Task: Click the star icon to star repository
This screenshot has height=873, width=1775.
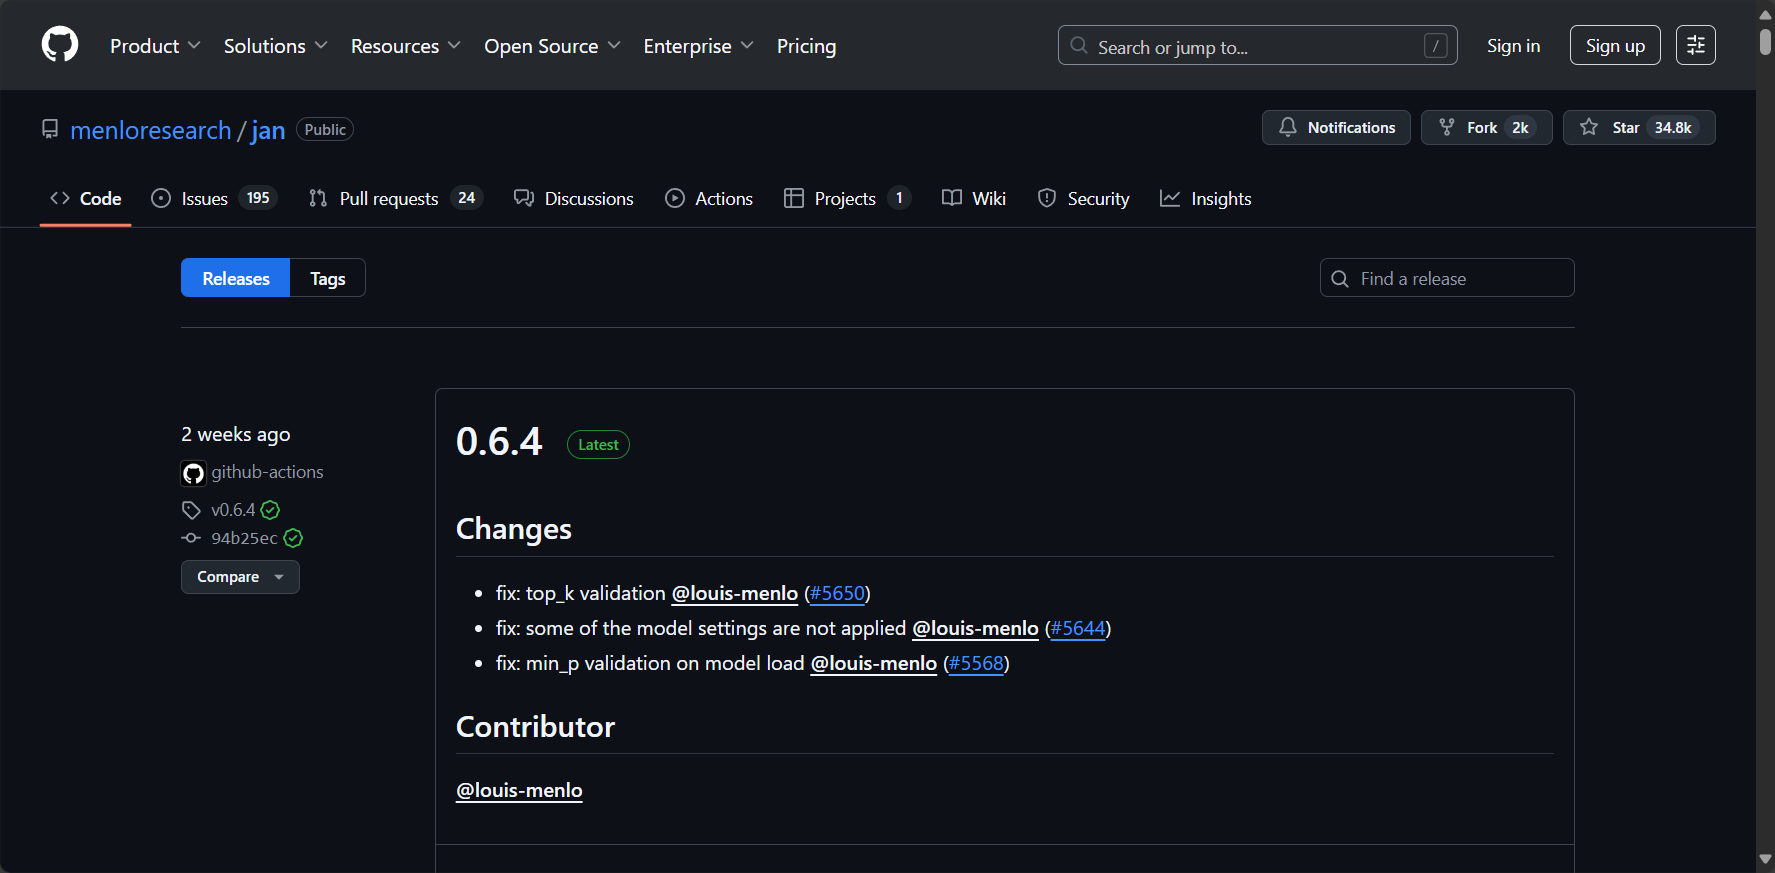Action: (x=1589, y=127)
